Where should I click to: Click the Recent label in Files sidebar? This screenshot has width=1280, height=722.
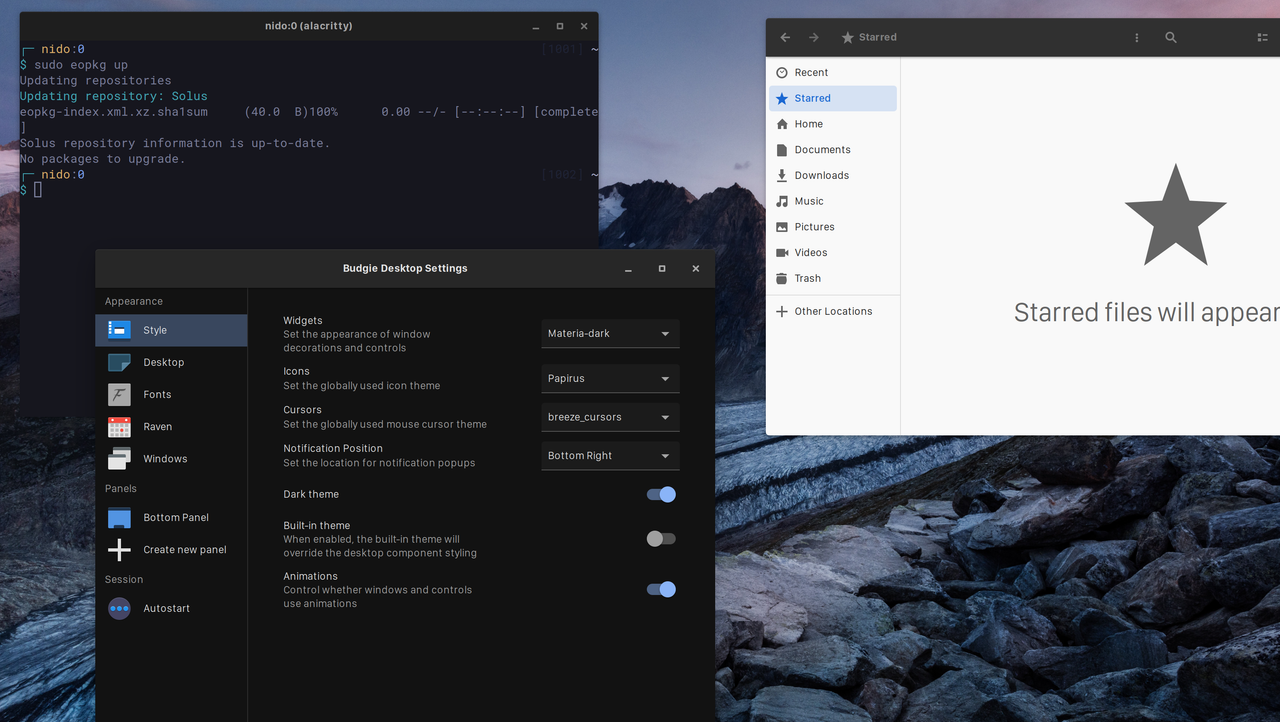coord(811,72)
